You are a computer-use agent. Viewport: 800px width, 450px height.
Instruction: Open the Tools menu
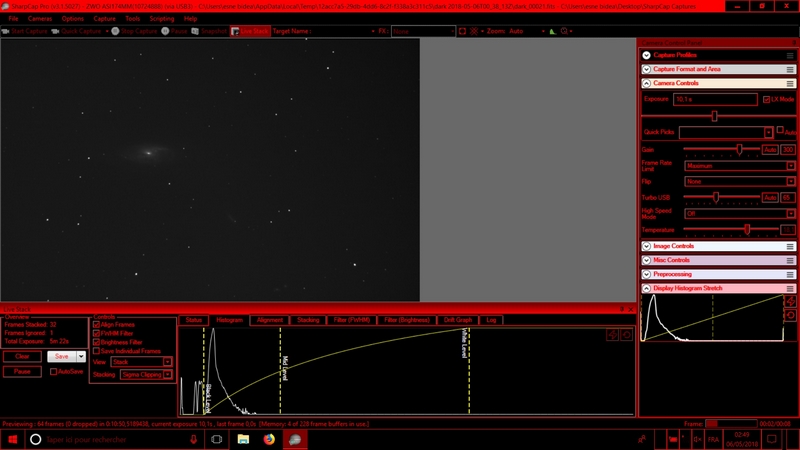click(132, 18)
